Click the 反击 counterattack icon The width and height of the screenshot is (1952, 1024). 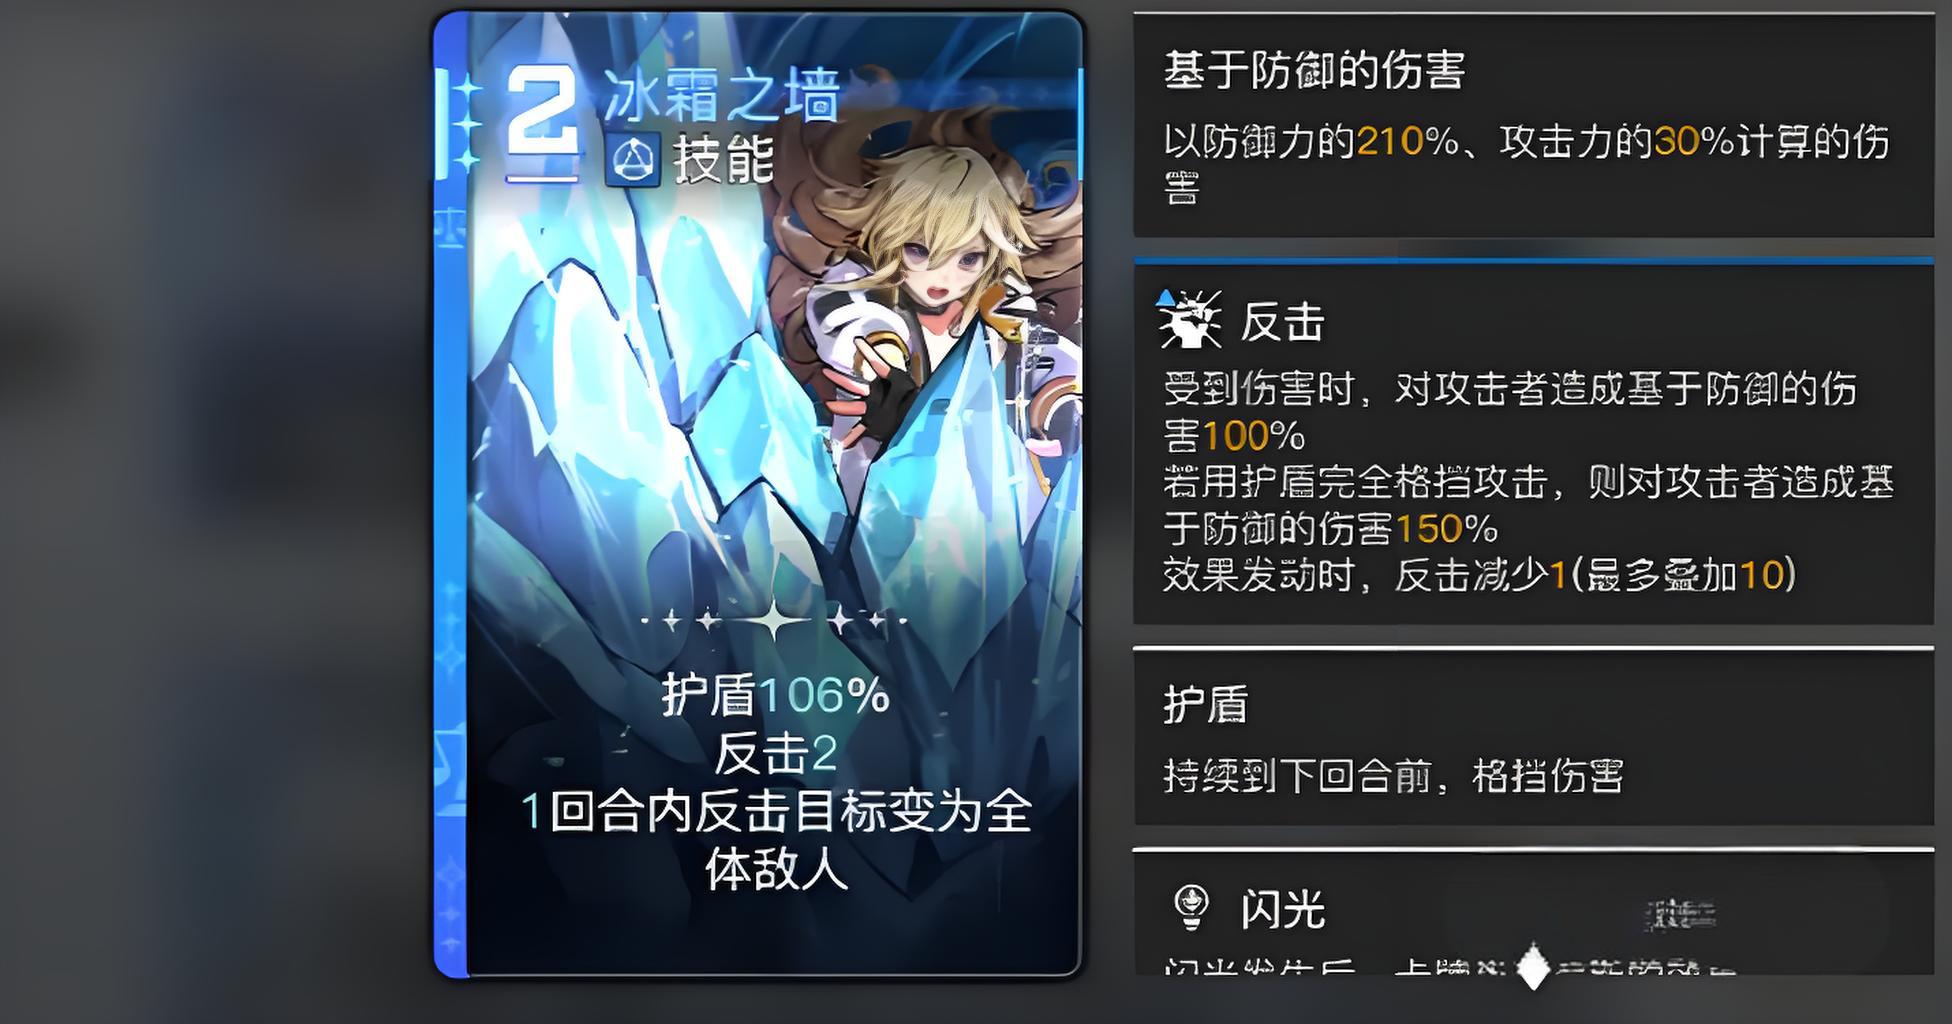tap(1189, 319)
